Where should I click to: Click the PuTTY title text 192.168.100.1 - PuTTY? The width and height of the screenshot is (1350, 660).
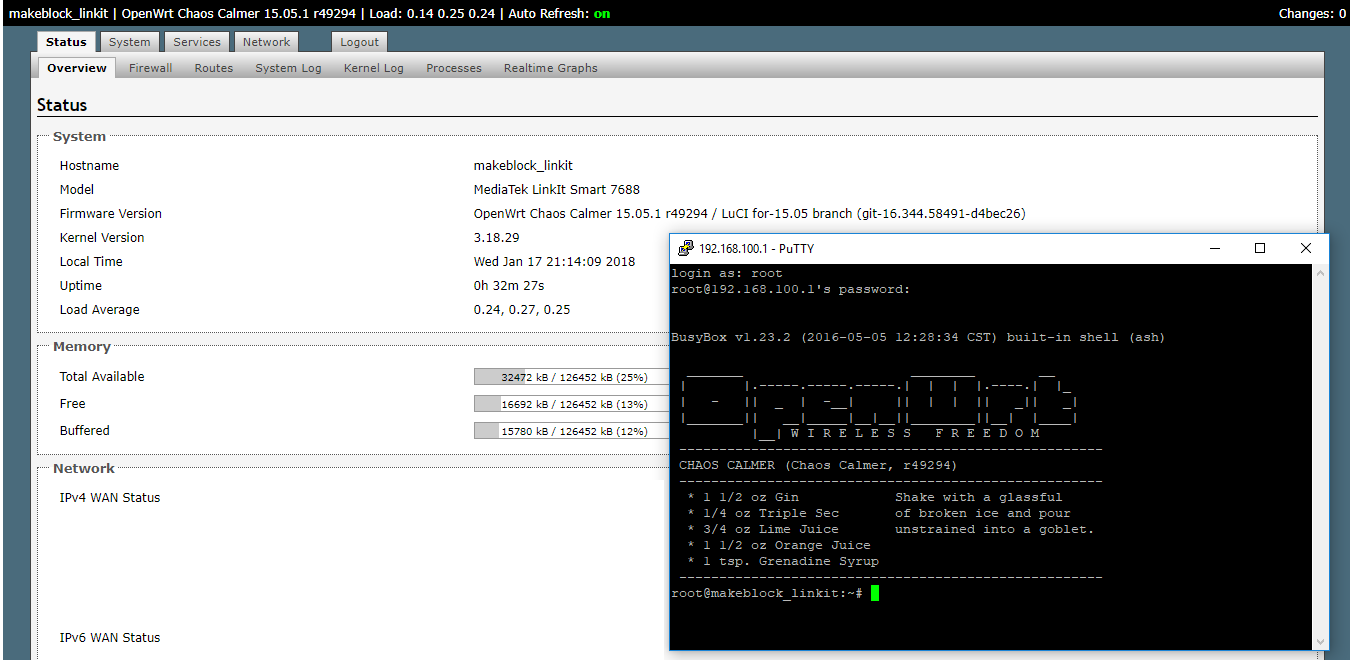(x=757, y=248)
